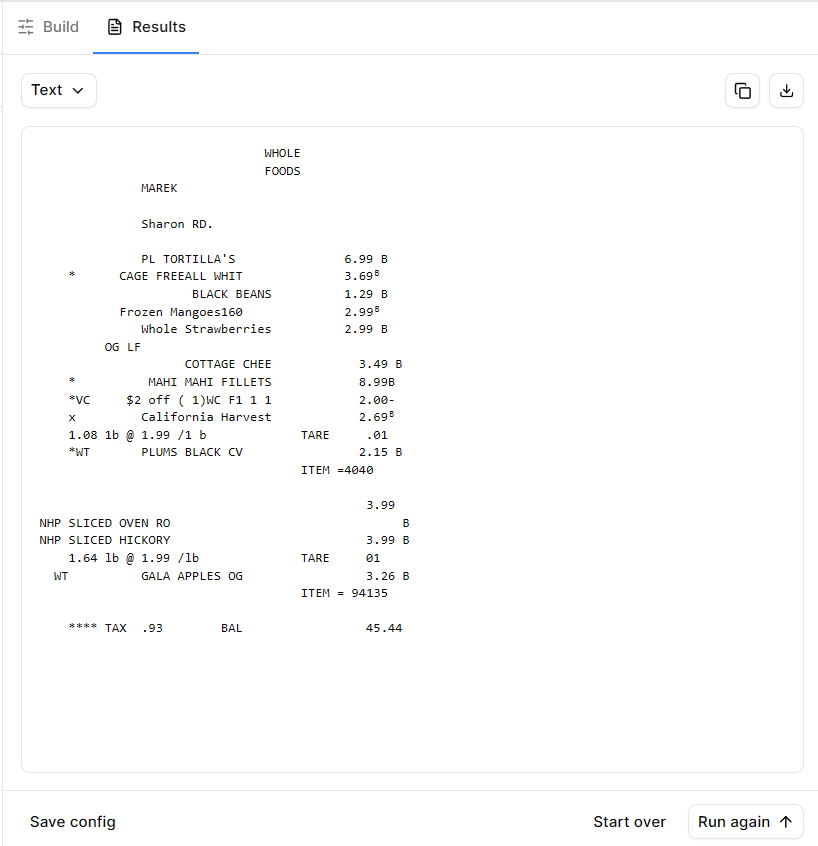
Task: Click the OG LF line
Action: tap(122, 347)
